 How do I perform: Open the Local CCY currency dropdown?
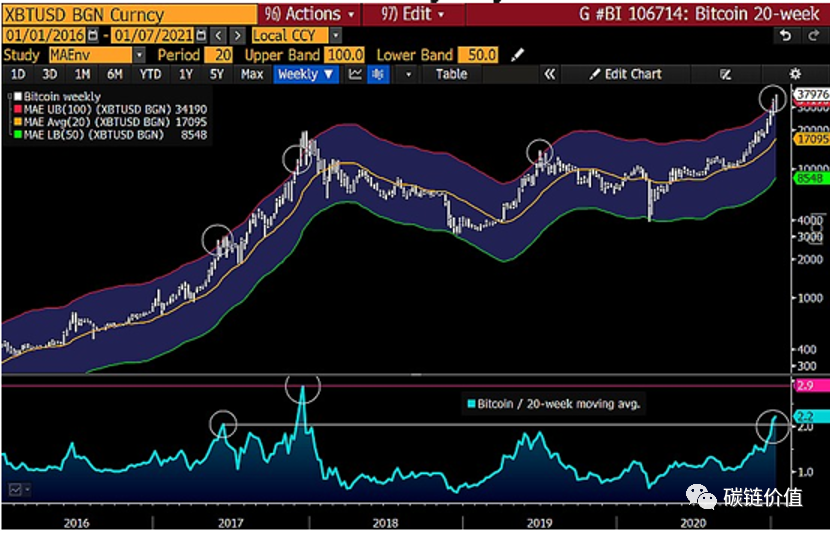pyautogui.click(x=335, y=35)
